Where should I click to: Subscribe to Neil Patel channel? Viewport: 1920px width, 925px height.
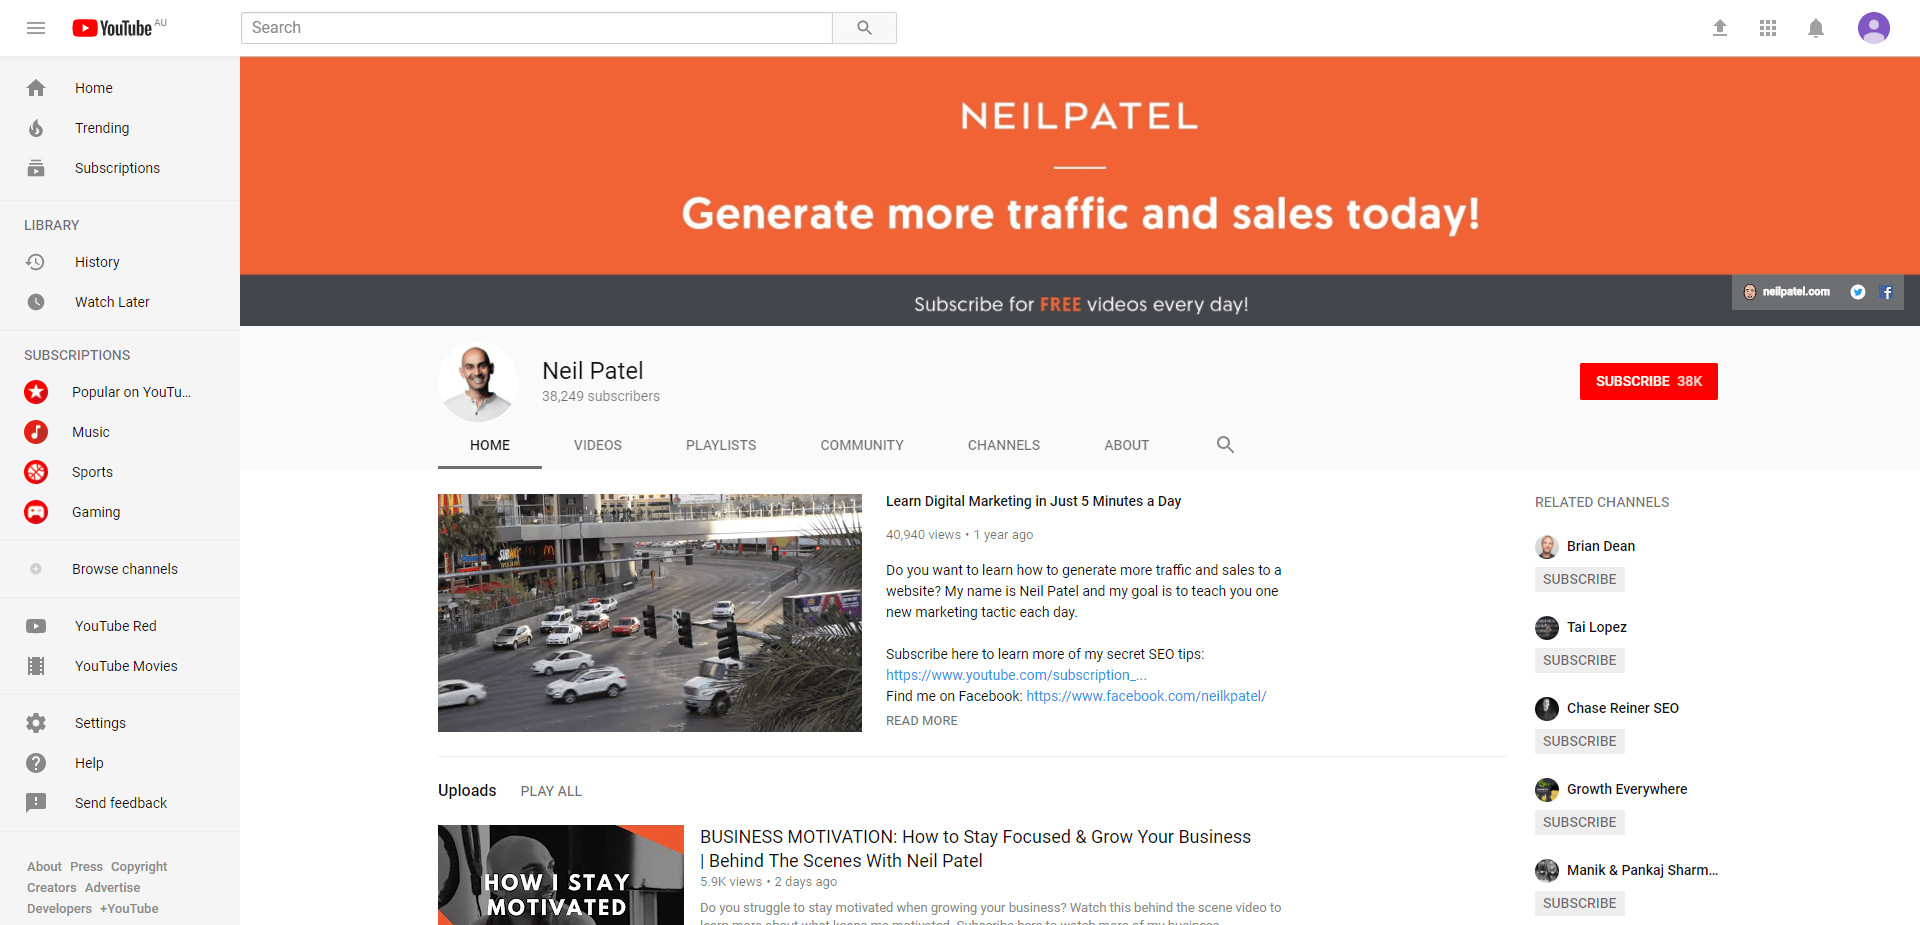[1648, 381]
